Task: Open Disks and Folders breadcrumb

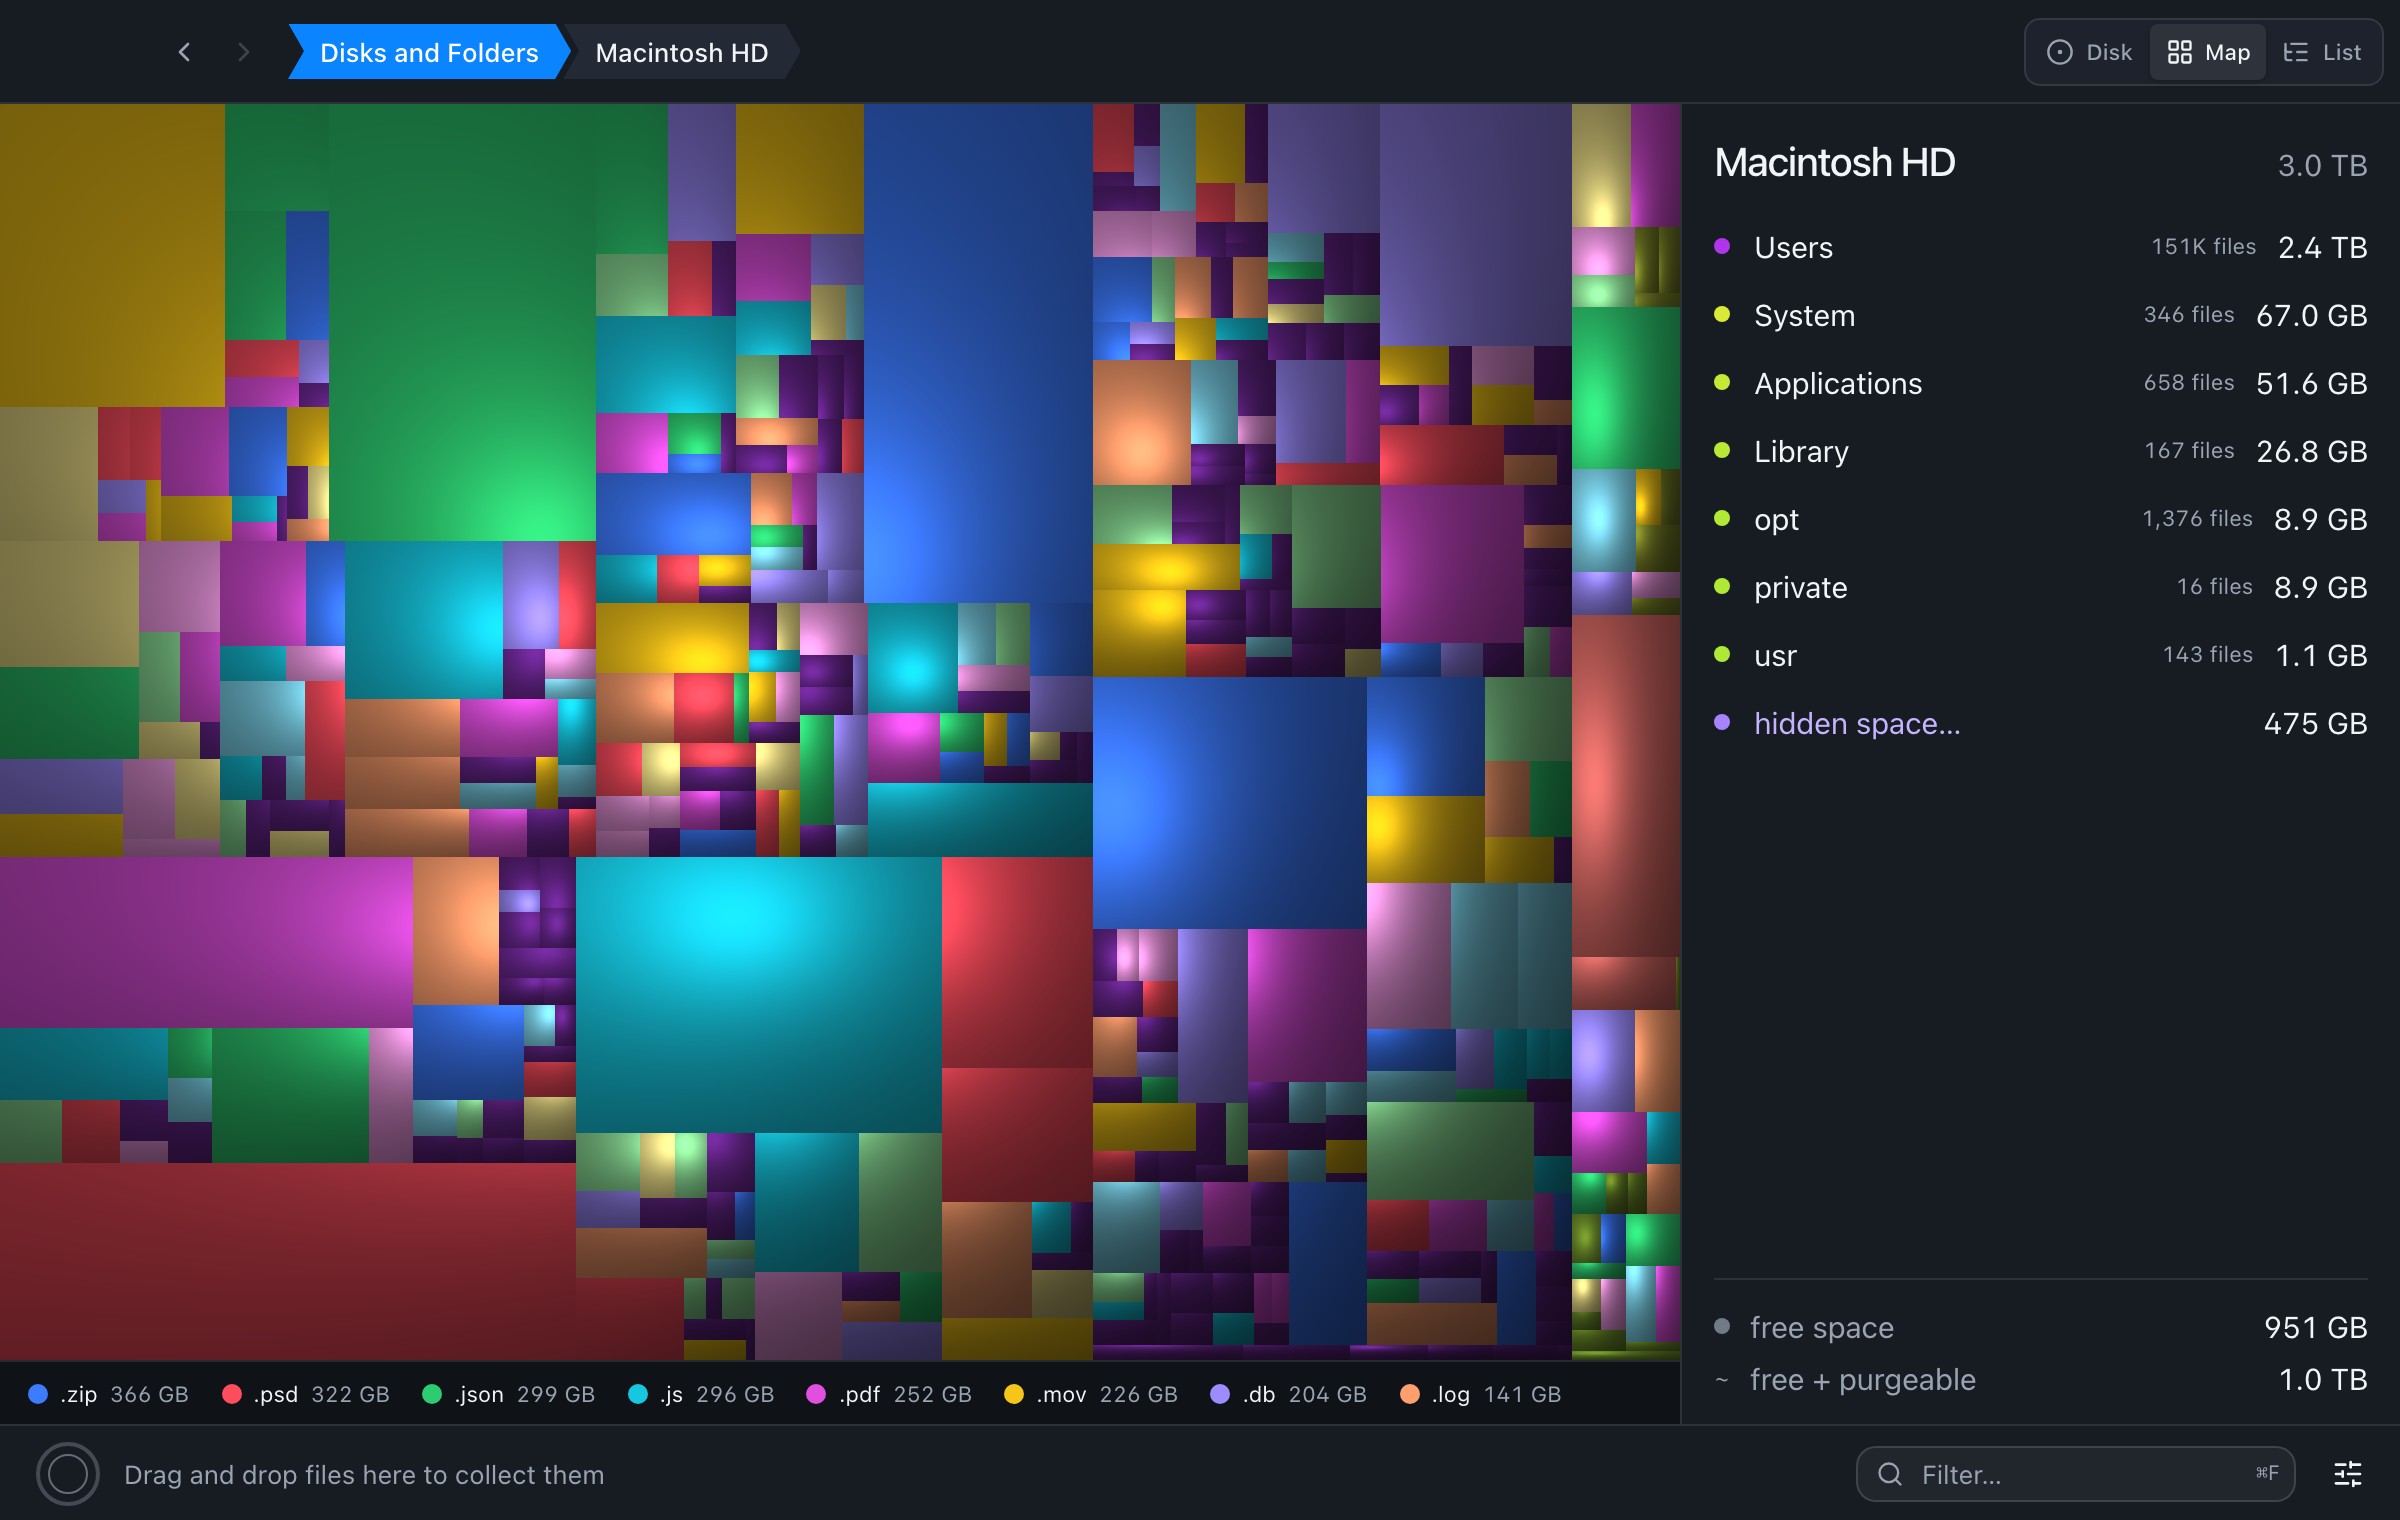Action: click(429, 52)
